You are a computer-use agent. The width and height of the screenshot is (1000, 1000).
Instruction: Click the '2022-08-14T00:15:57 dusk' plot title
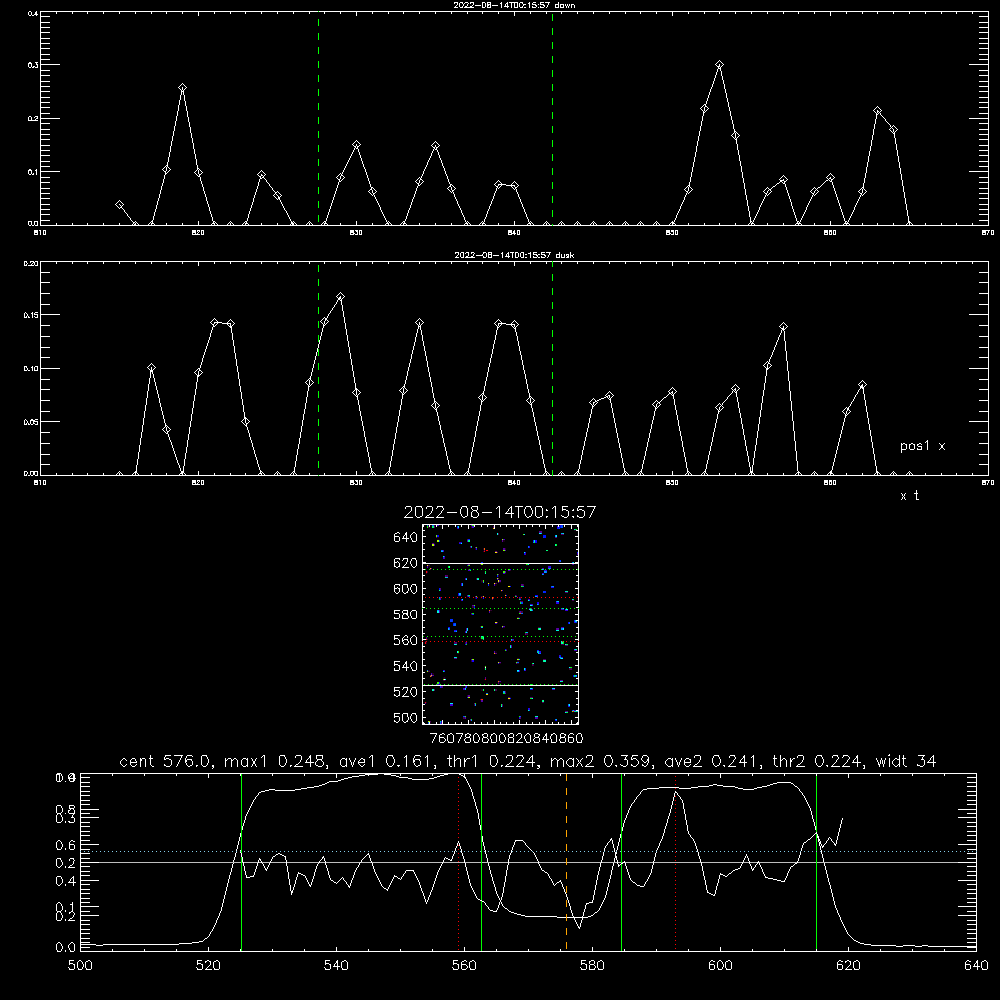coord(514,255)
